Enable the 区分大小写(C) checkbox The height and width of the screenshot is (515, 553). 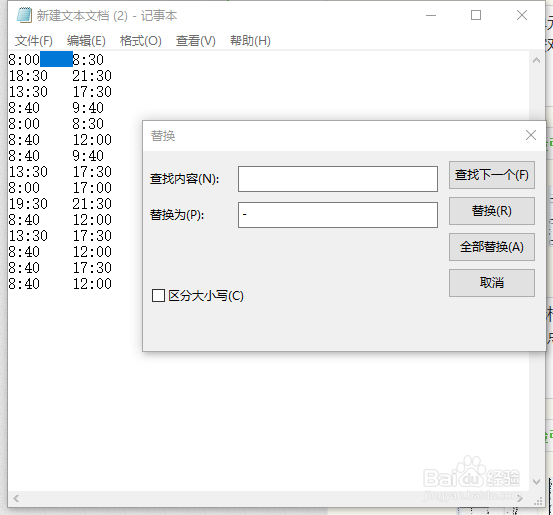point(158,296)
